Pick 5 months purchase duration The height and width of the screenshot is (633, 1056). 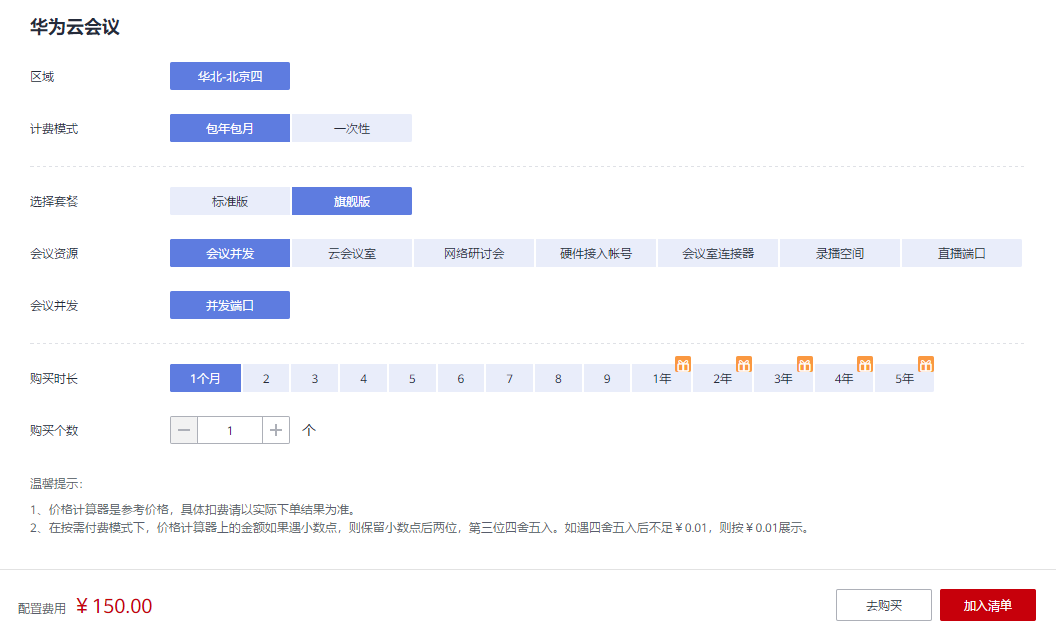coord(412,378)
